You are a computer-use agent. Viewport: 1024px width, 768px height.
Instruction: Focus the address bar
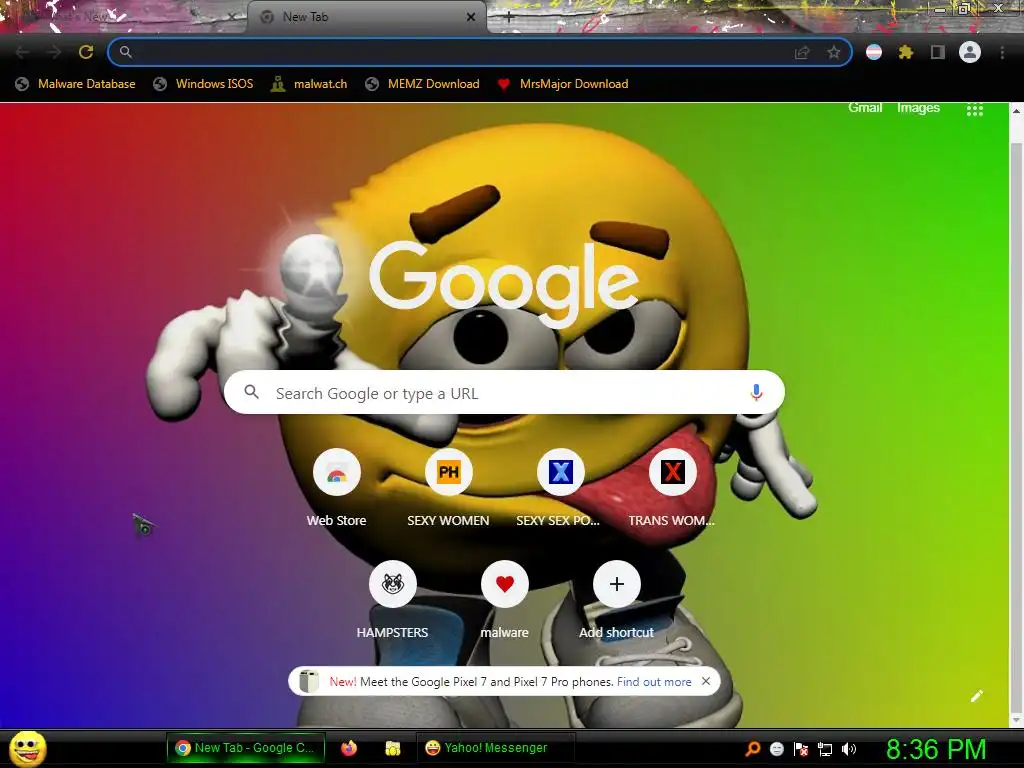click(x=480, y=52)
